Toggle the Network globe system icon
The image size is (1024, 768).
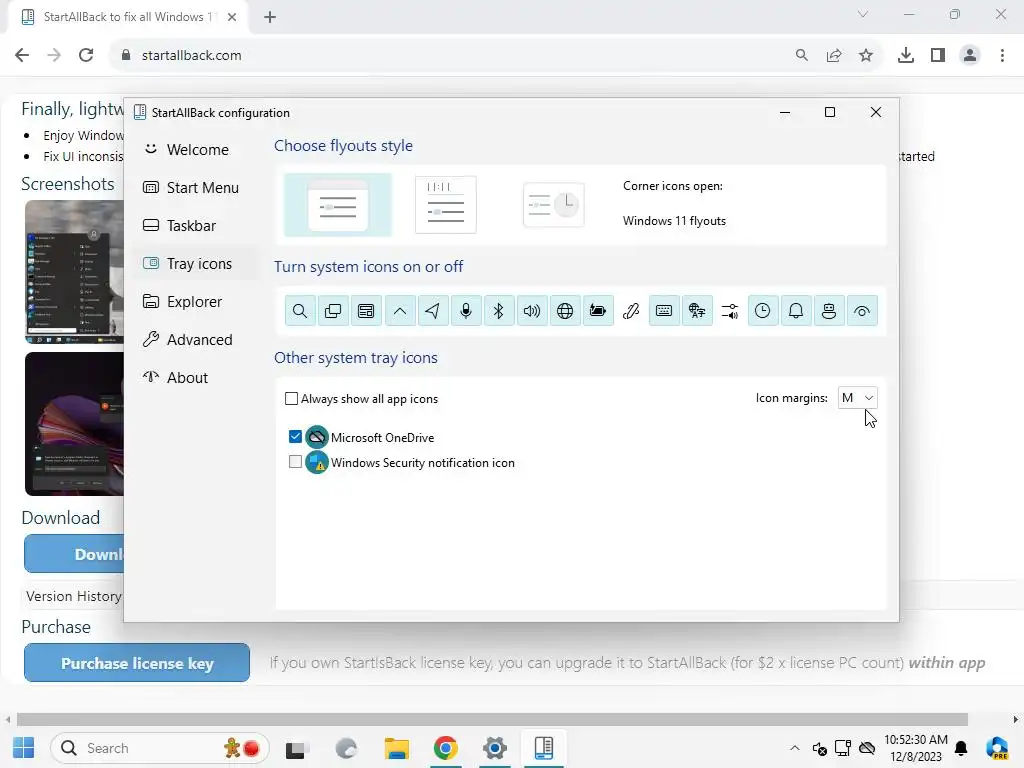pos(565,311)
